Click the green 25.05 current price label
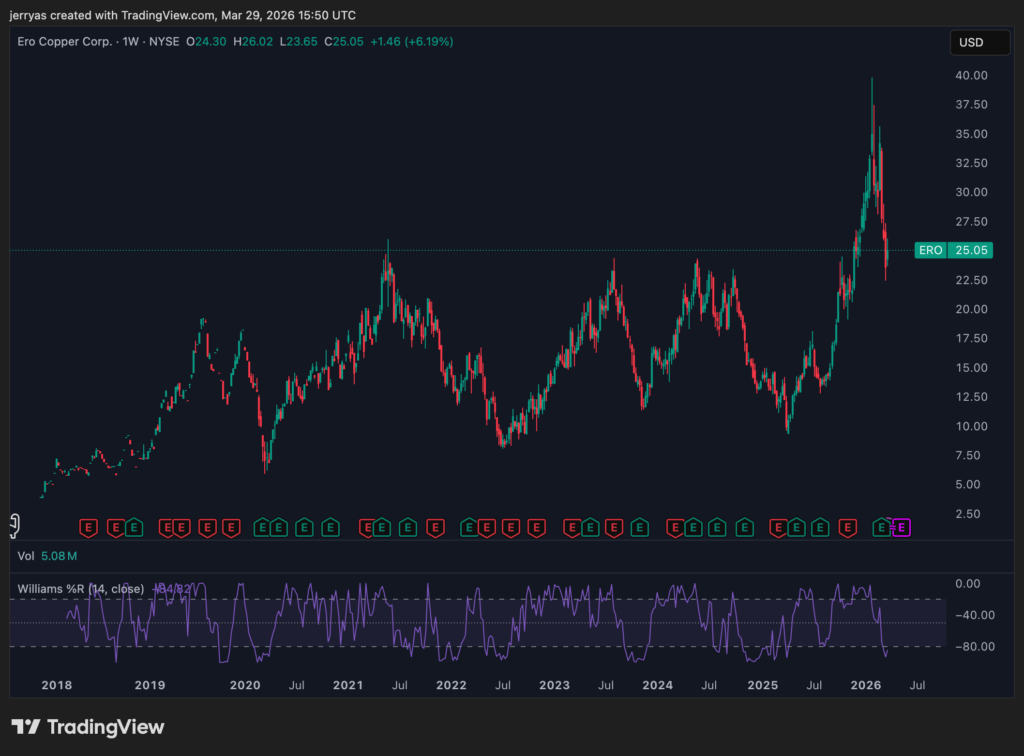The height and width of the screenshot is (756, 1024). (970, 250)
